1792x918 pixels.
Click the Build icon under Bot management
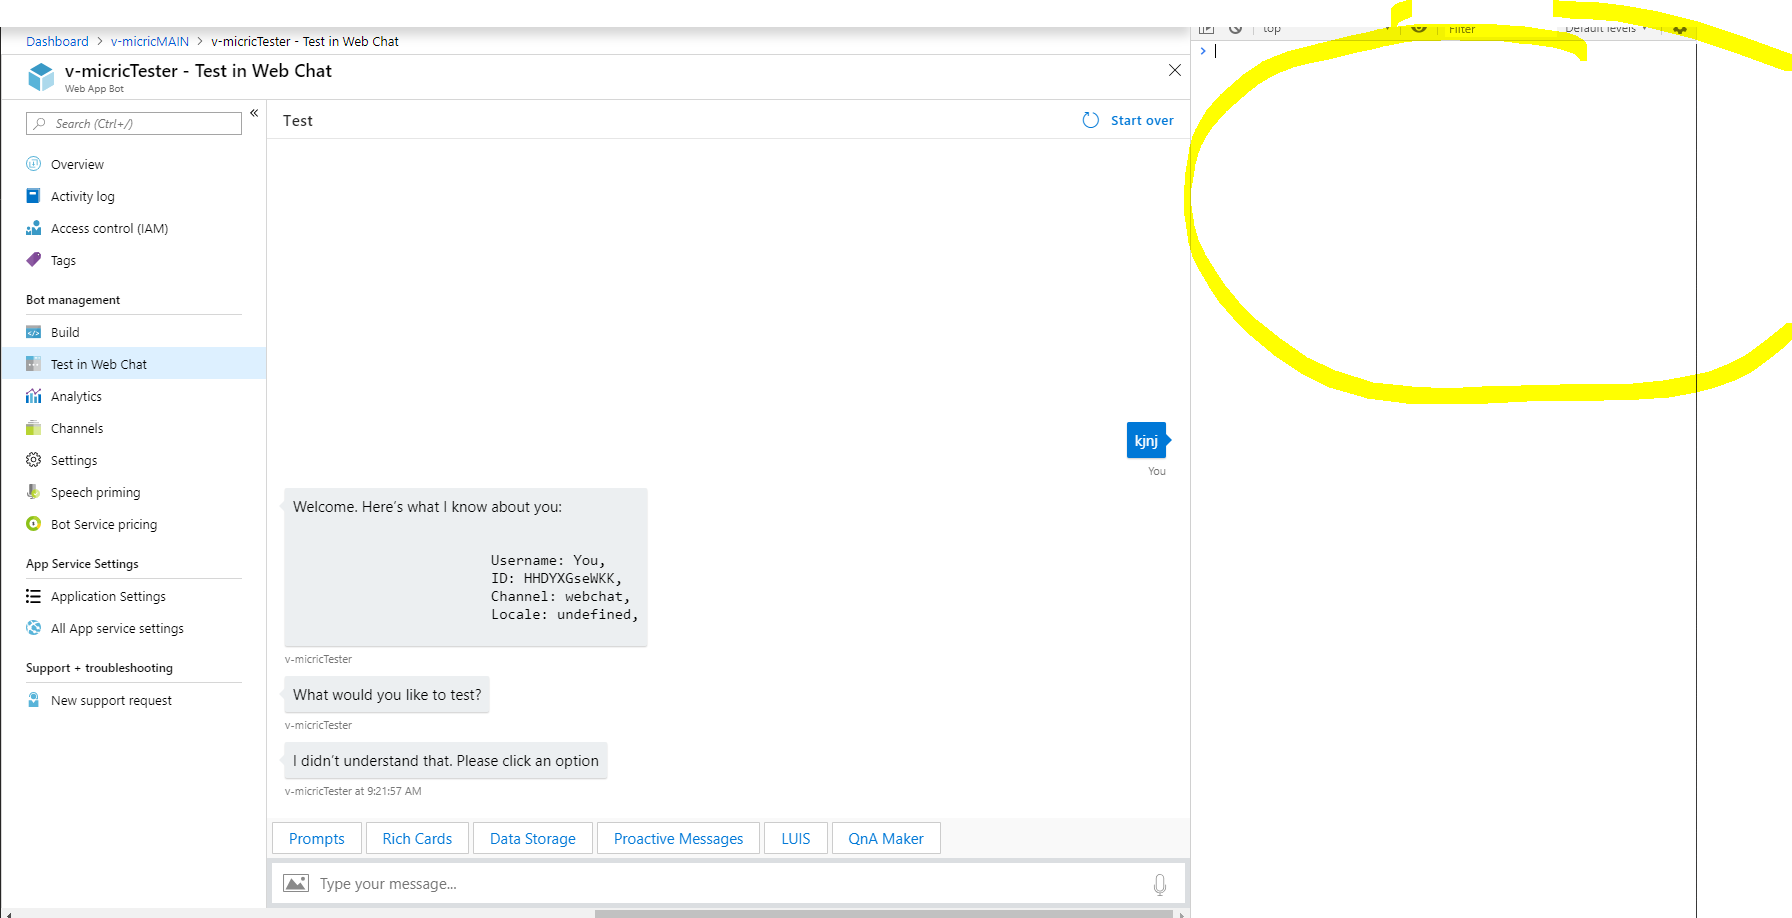[34, 331]
